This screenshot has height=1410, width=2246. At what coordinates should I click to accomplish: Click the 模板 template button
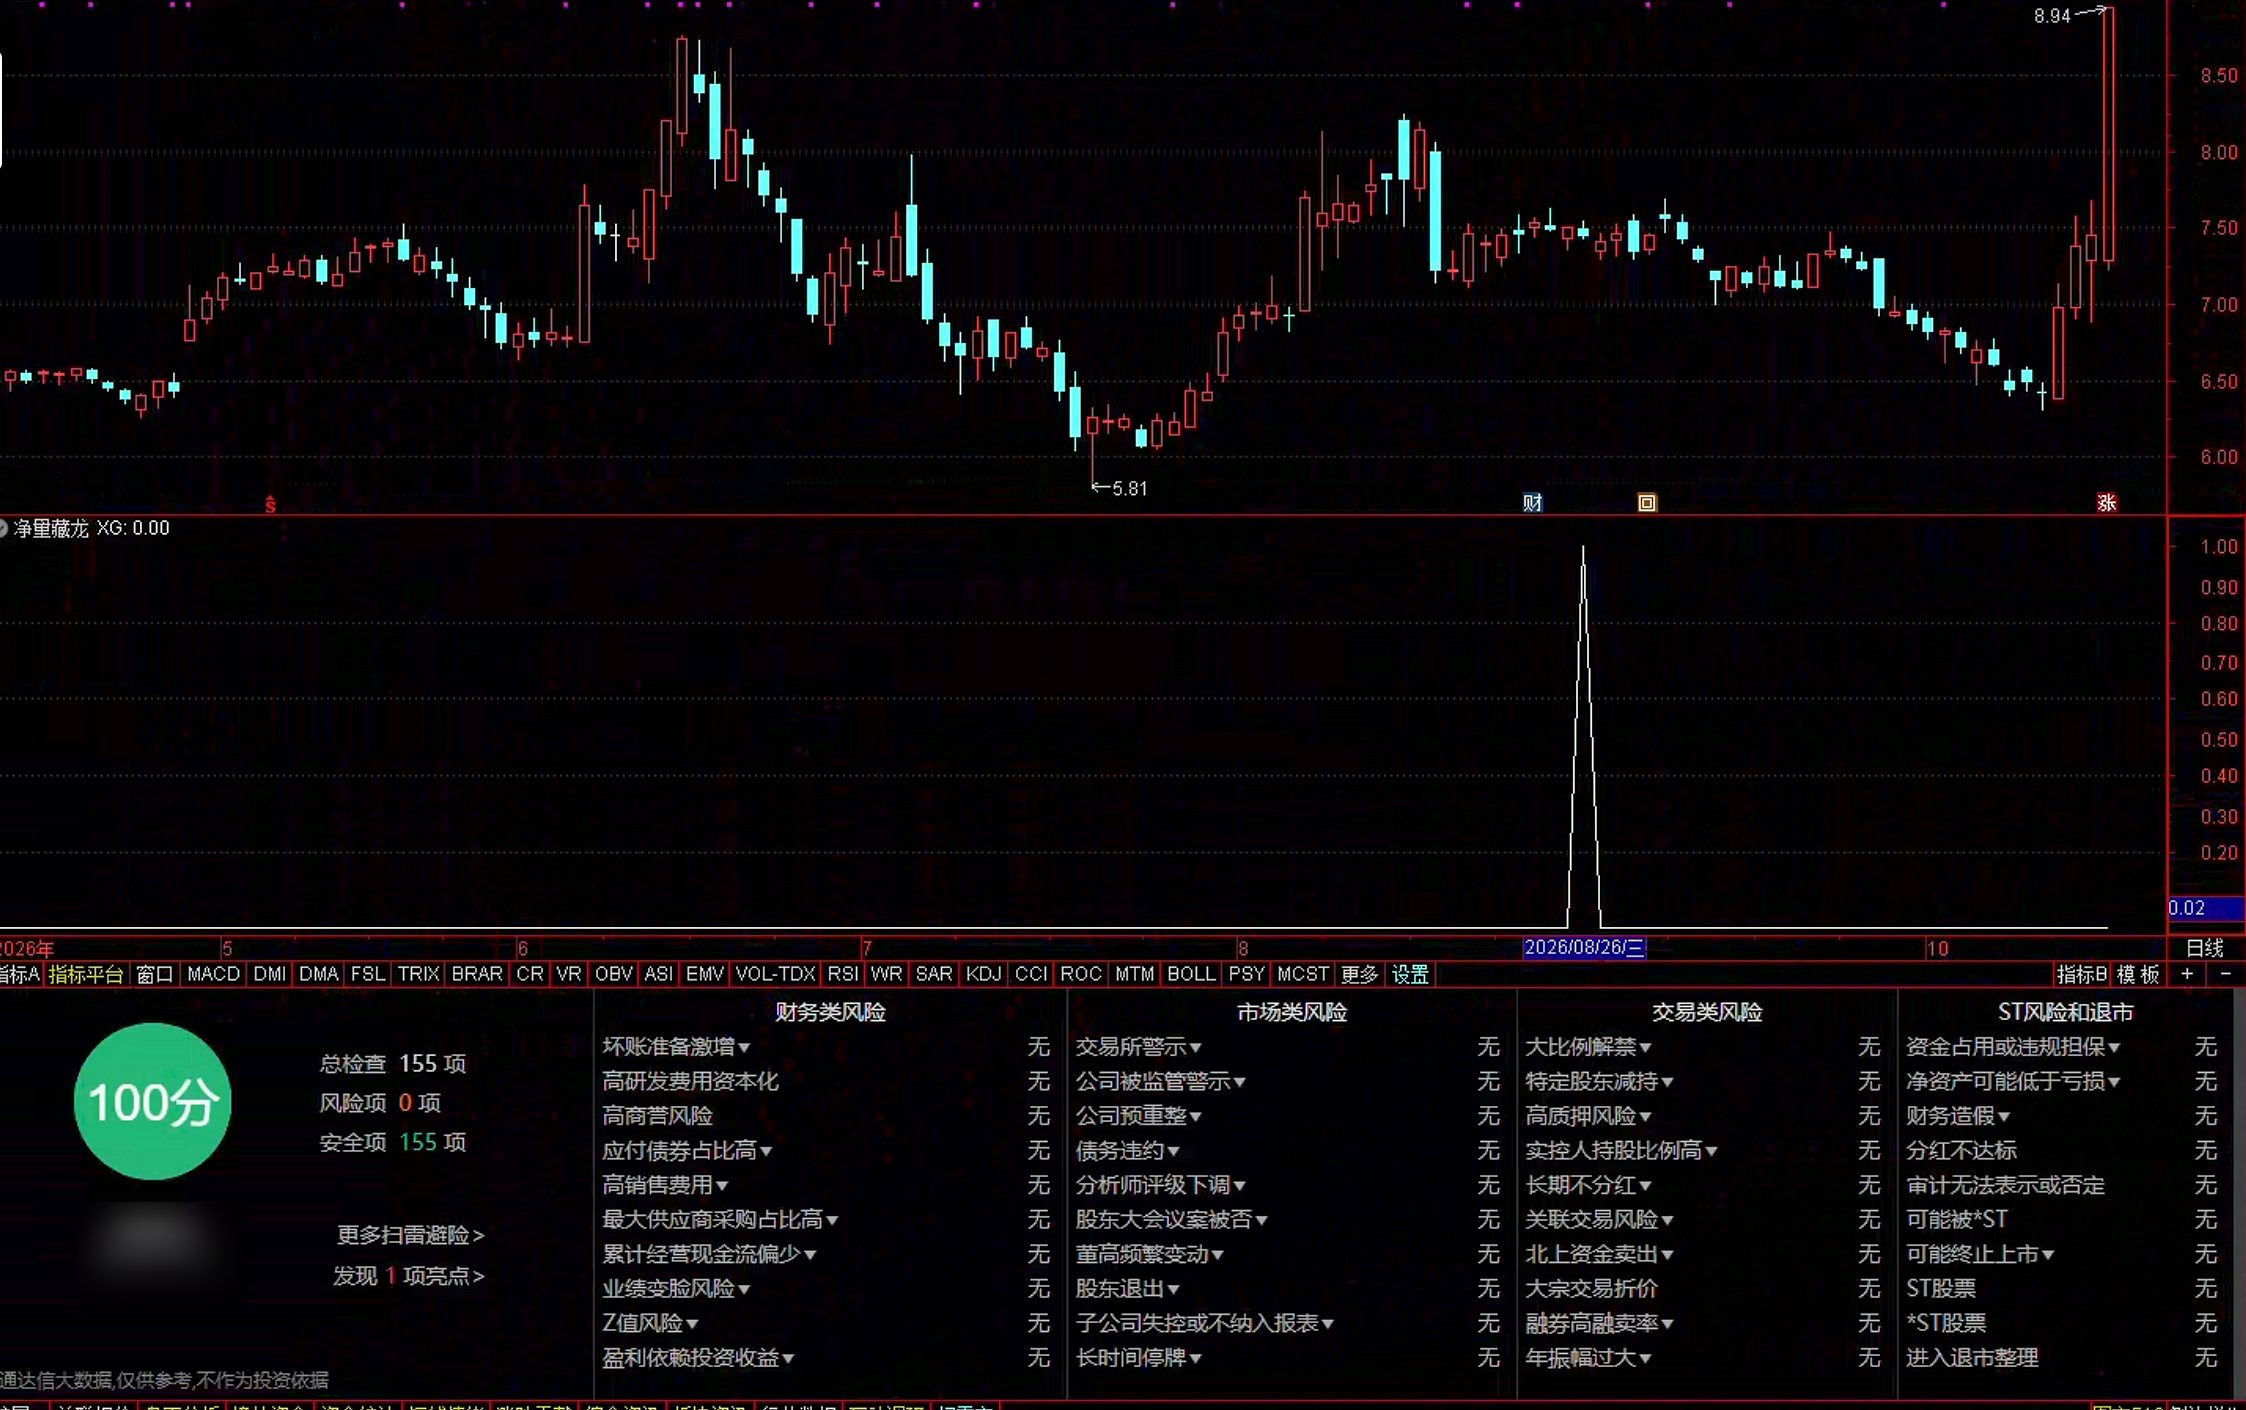(2138, 974)
